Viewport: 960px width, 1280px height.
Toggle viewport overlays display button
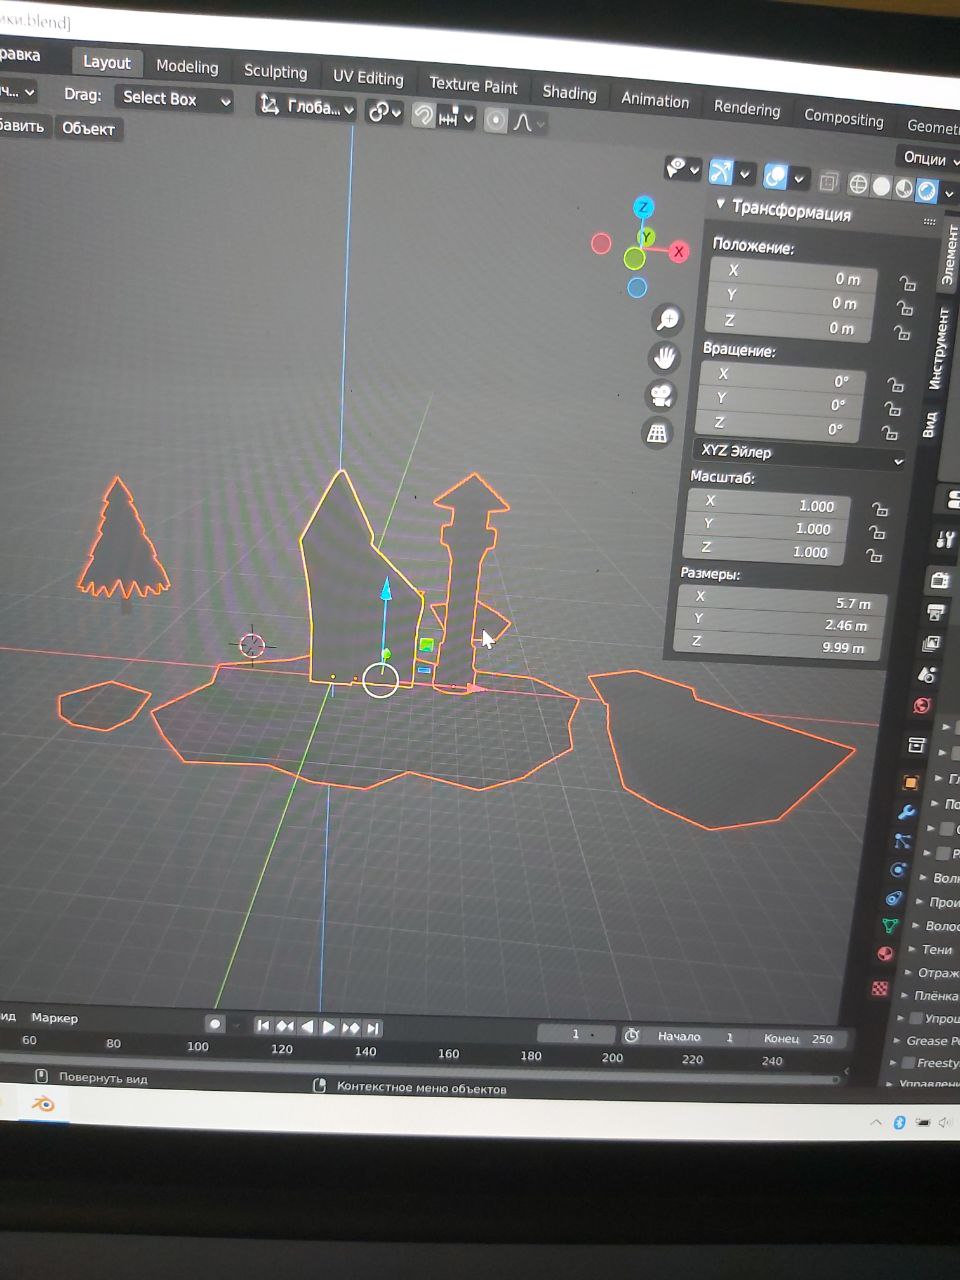pos(775,176)
